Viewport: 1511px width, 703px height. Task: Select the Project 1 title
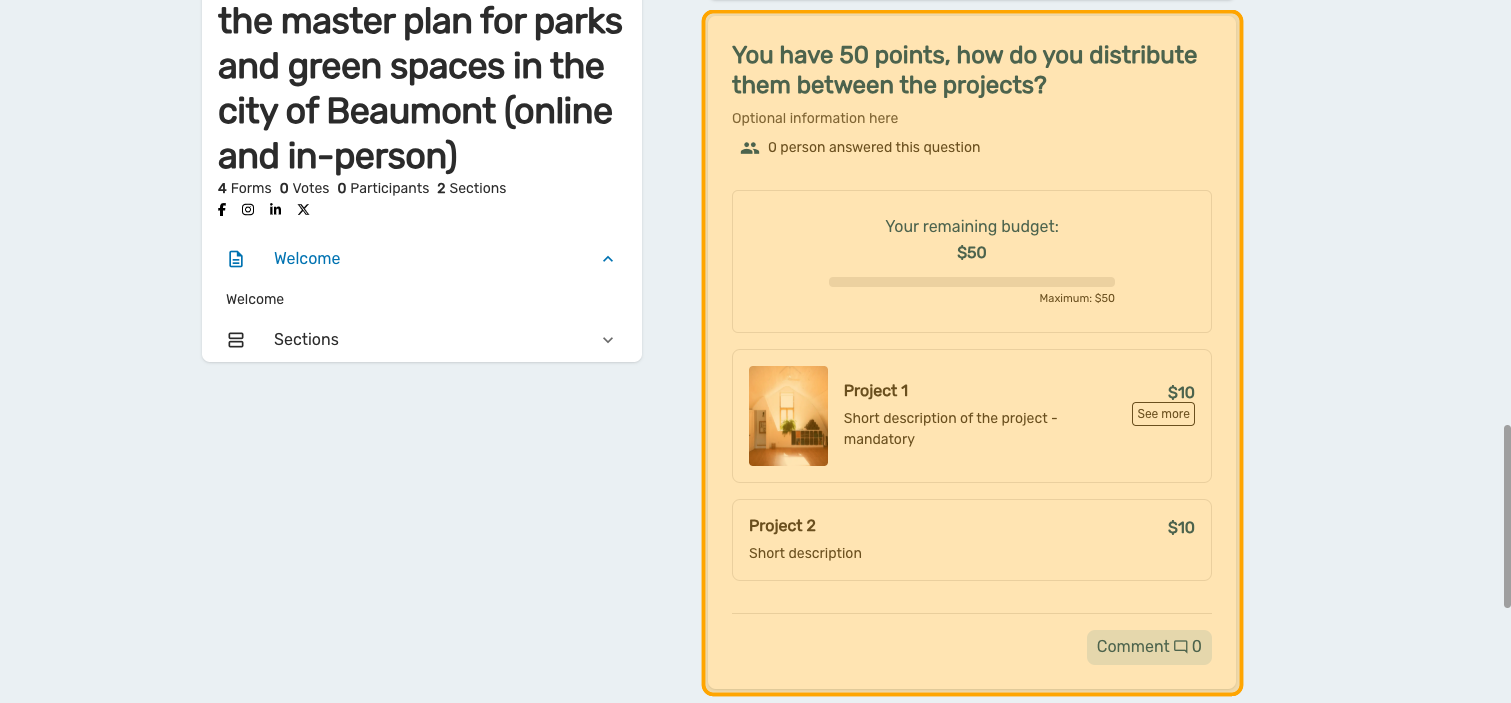coord(876,391)
